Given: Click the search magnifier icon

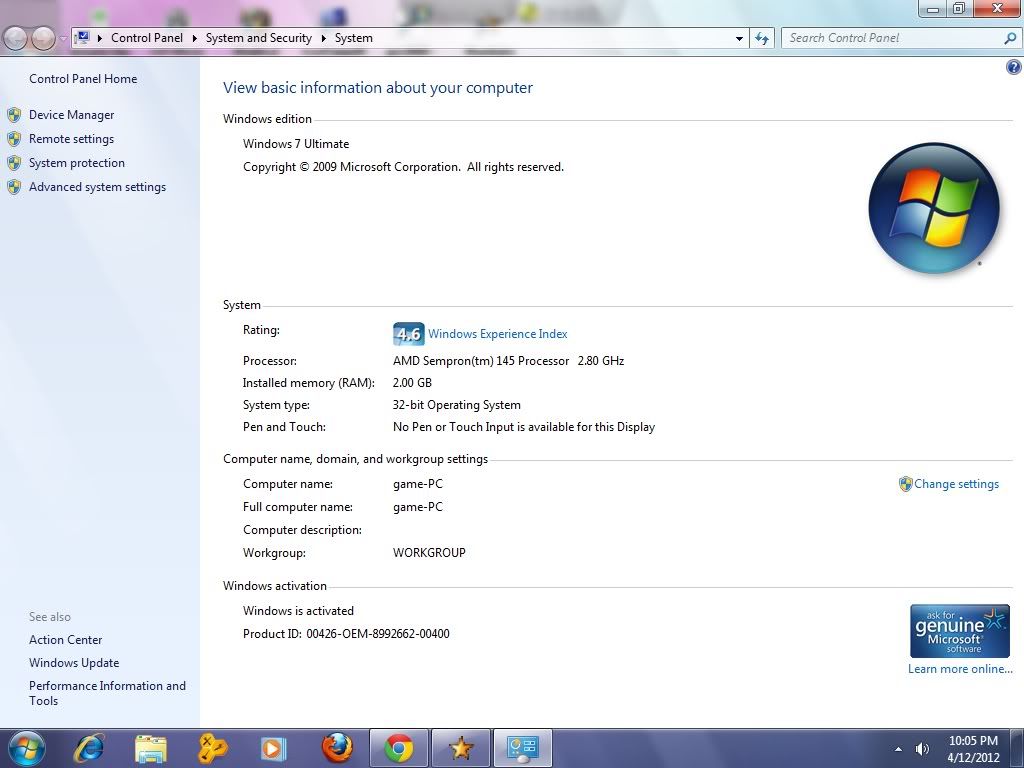Looking at the screenshot, I should (x=1010, y=38).
